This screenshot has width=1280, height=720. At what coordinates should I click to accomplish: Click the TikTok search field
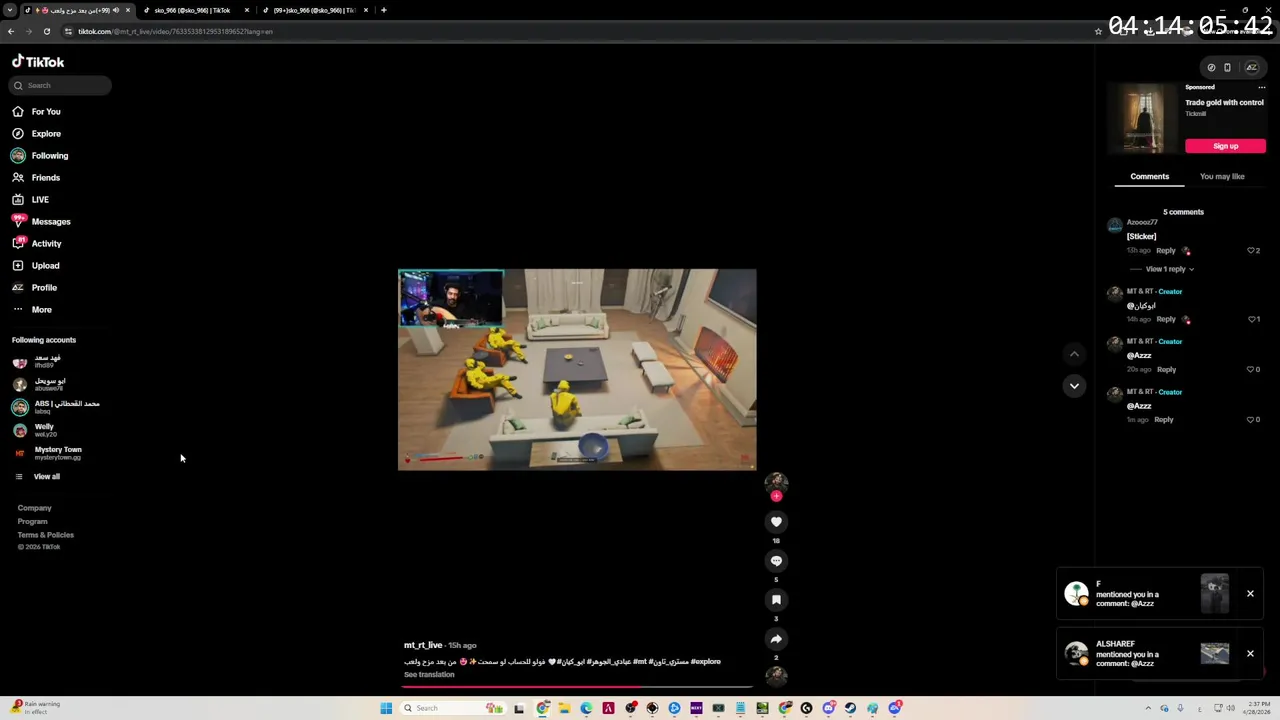[62, 86]
